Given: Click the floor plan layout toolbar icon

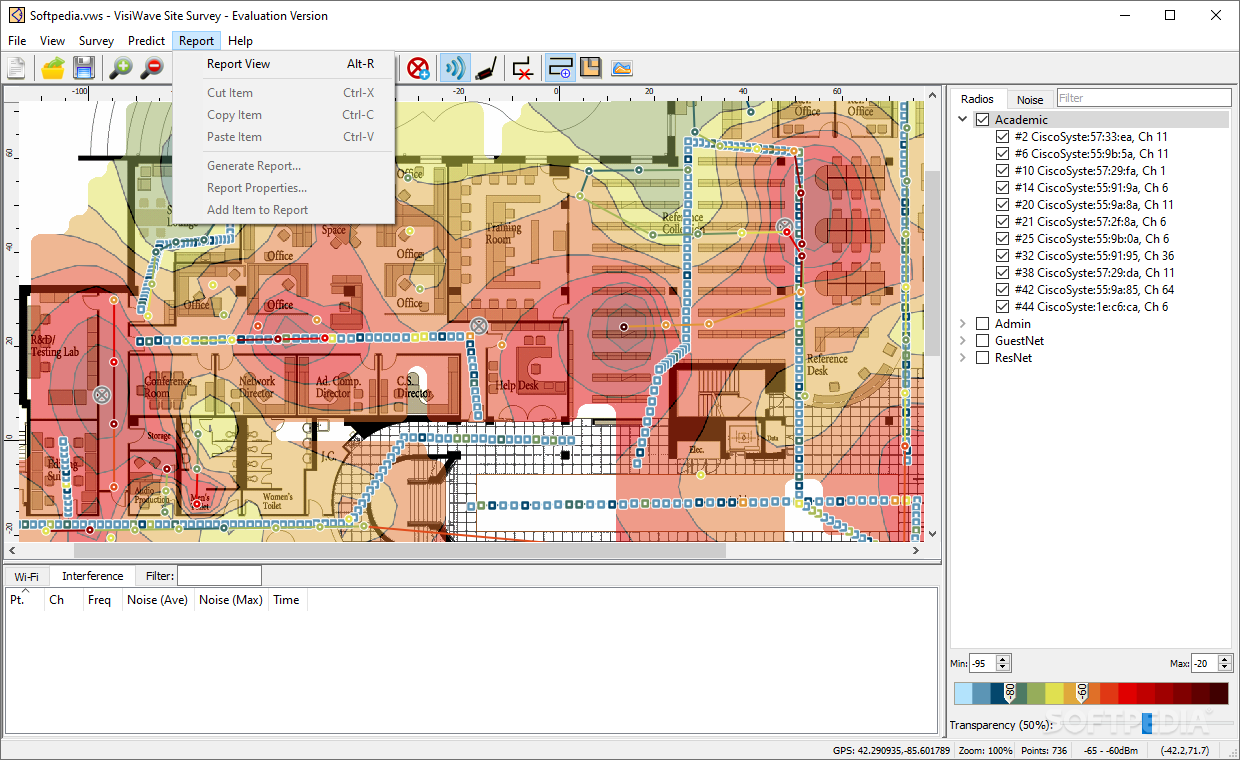Looking at the screenshot, I should (591, 68).
